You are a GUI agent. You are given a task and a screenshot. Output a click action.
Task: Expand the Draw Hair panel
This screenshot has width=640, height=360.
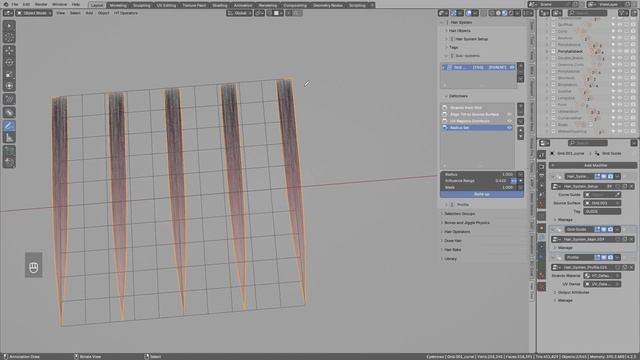(x=452, y=241)
